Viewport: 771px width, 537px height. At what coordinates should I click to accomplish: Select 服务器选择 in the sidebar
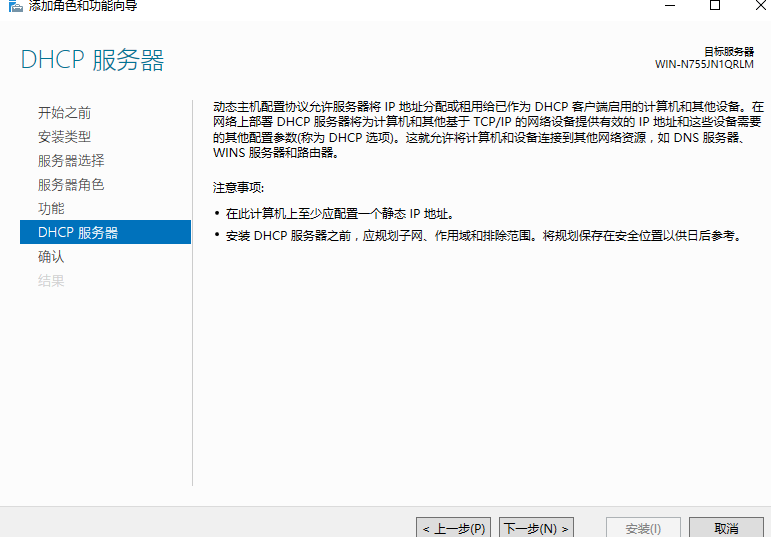pos(71,161)
